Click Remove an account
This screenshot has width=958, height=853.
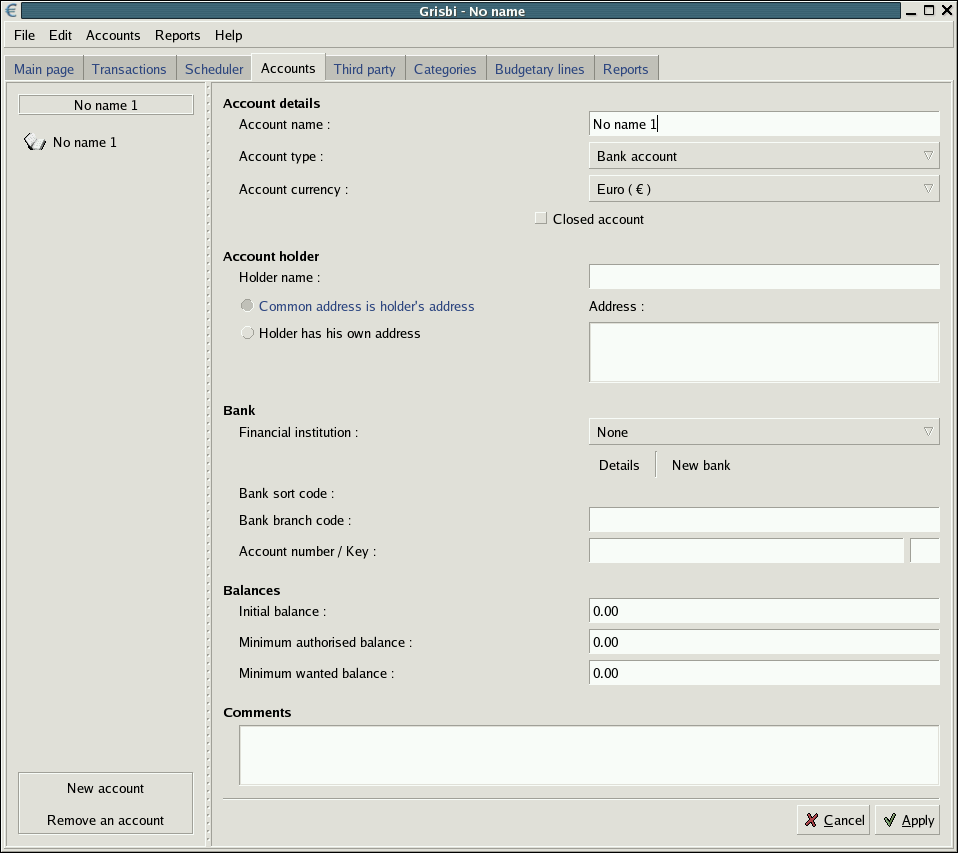(x=105, y=820)
